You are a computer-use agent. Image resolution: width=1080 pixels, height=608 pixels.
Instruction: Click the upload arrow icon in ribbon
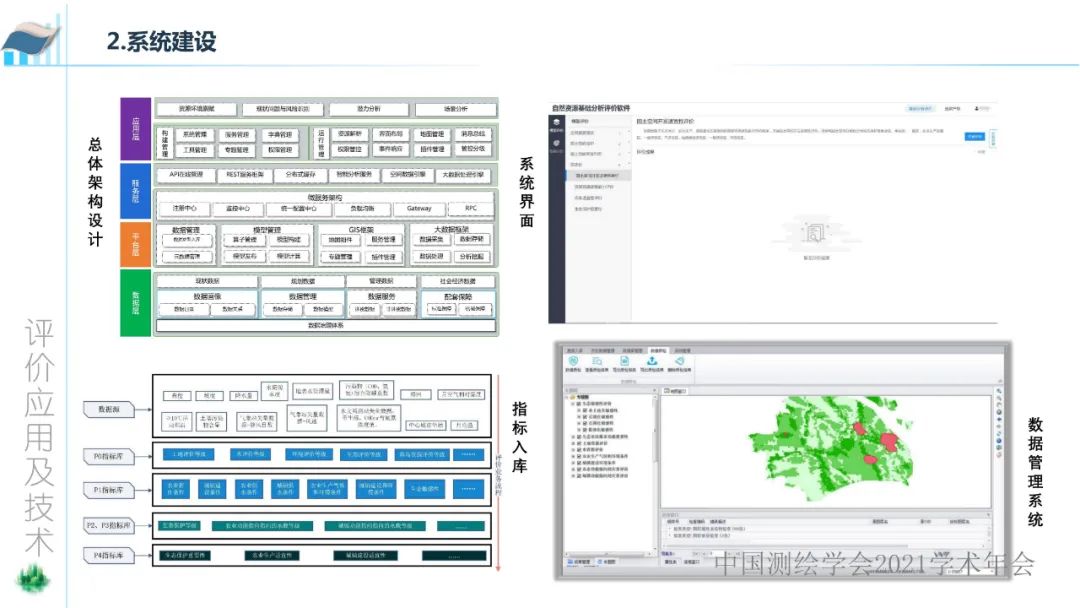652,362
